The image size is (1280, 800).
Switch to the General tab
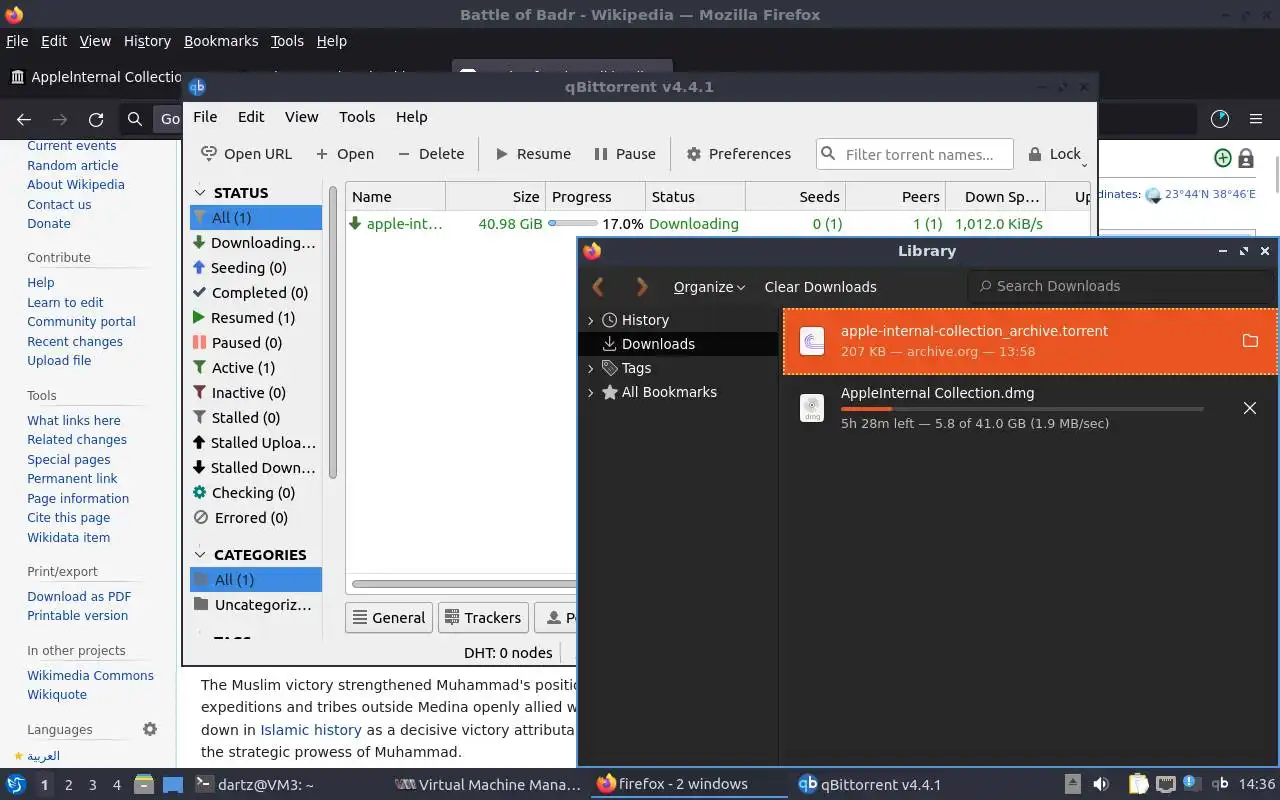387,618
